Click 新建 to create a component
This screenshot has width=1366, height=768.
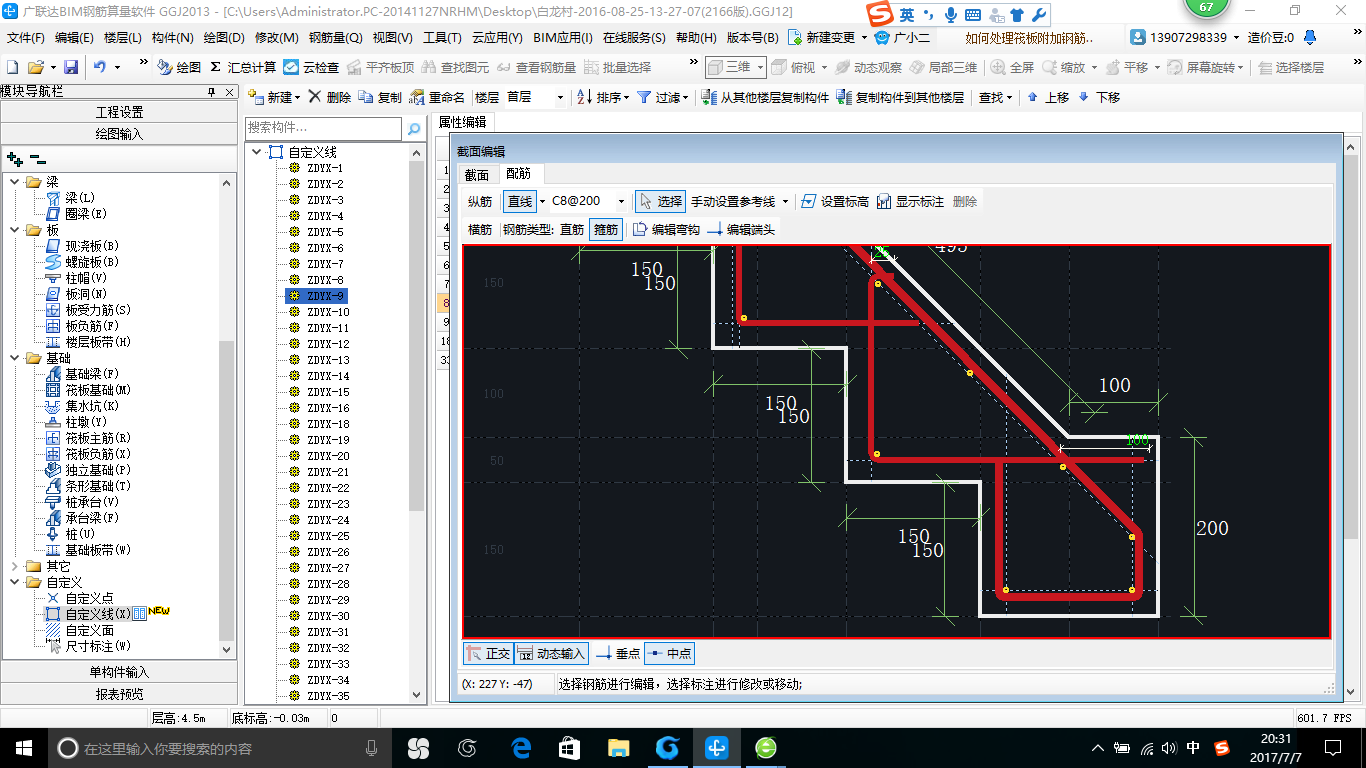274,97
